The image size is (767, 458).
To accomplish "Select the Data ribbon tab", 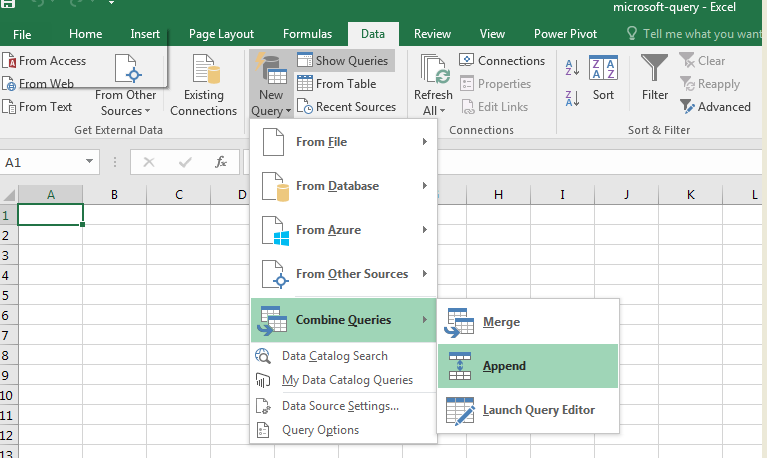I will [373, 34].
